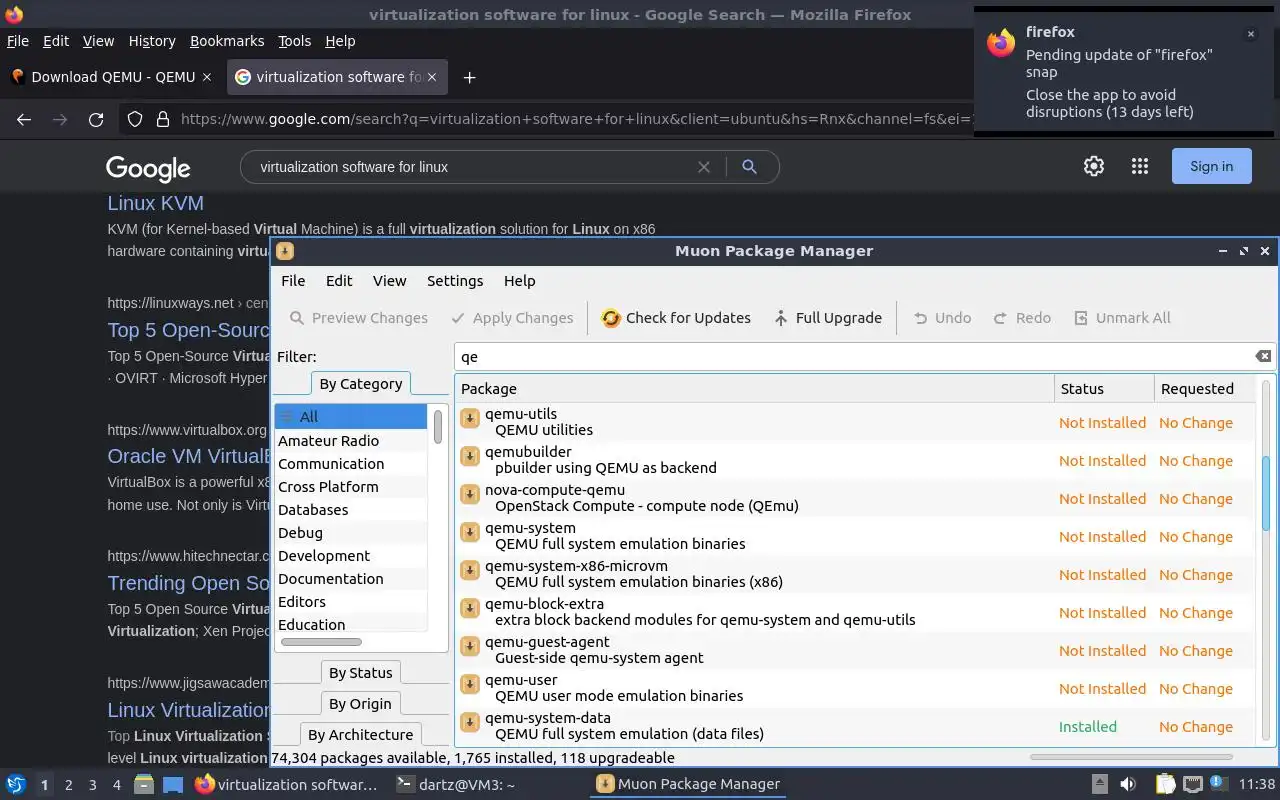The width and height of the screenshot is (1280, 800).
Task: Open the file manager taskbar icon
Action: 143,784
